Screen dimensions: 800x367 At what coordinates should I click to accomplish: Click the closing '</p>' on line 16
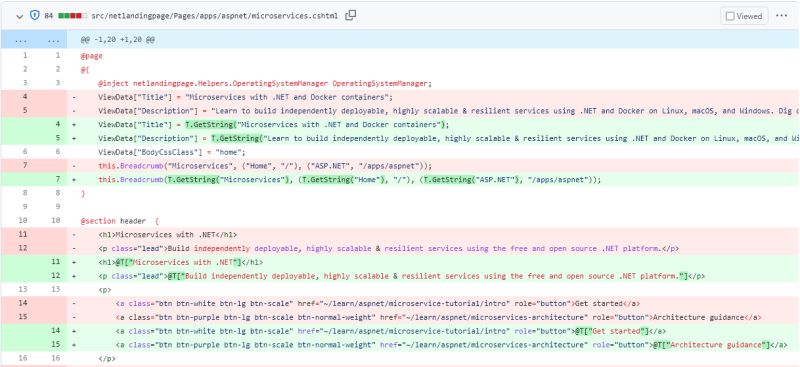107,358
